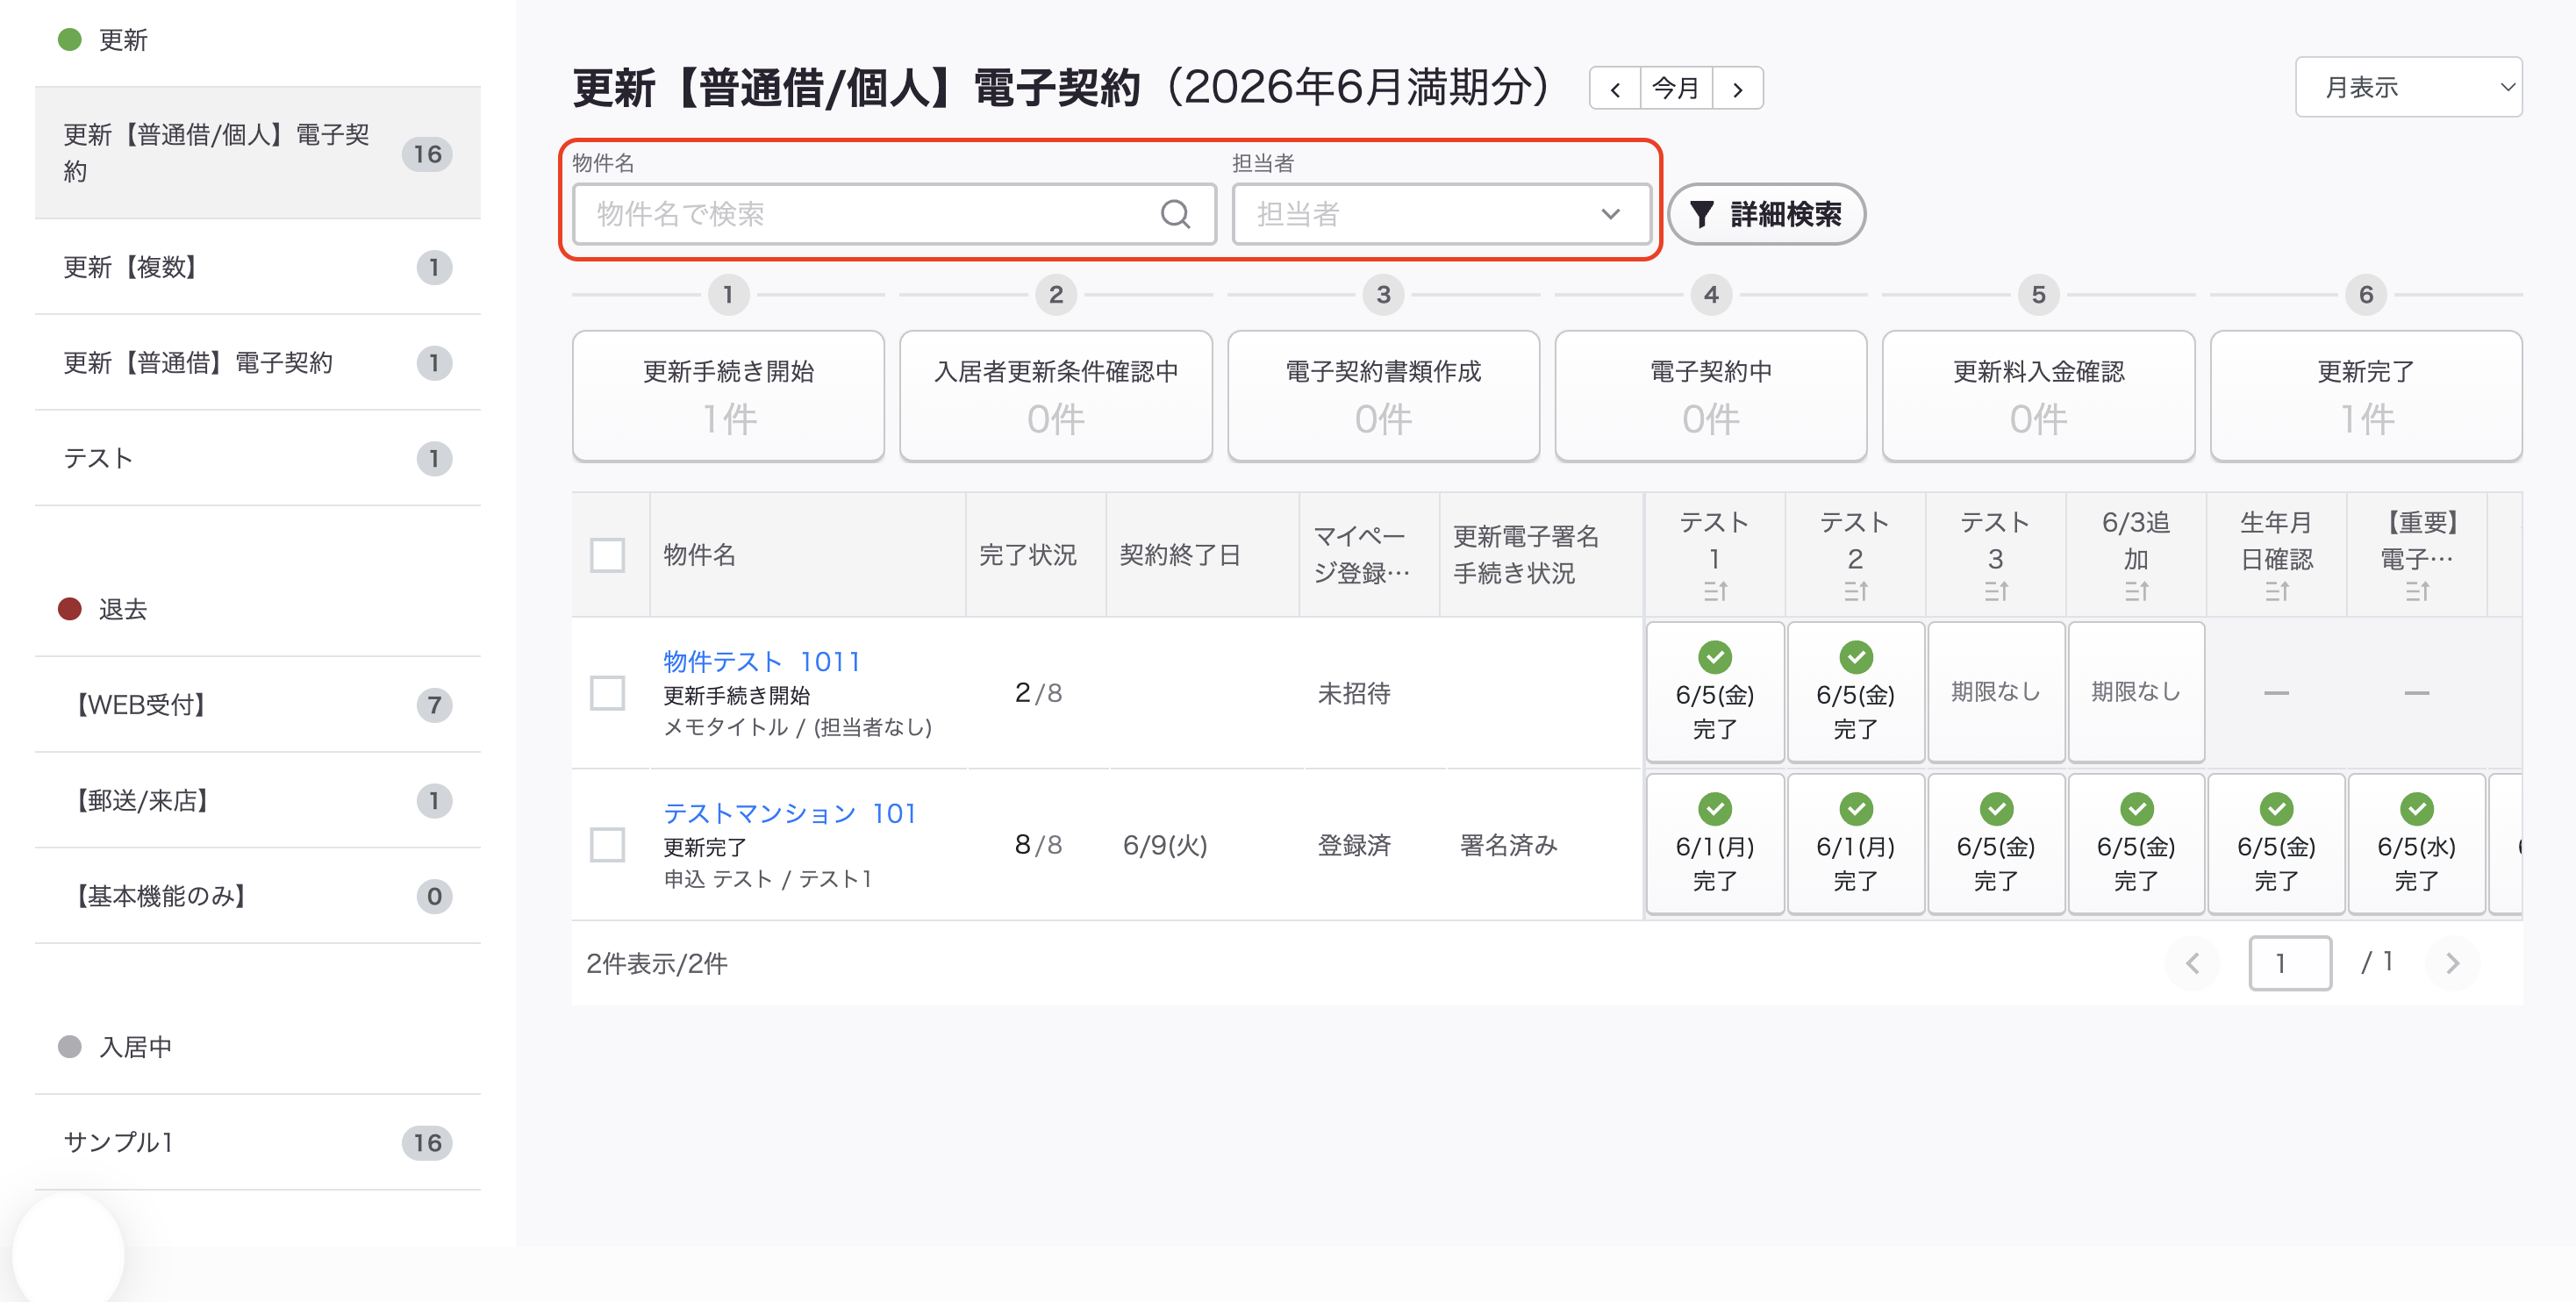Sort by the 【重要】電子… column icon
This screenshot has width=2576, height=1302.
pos(2417,592)
